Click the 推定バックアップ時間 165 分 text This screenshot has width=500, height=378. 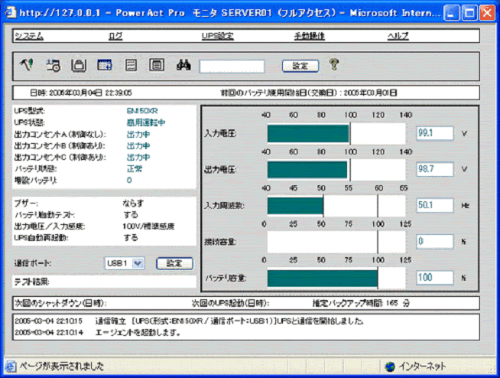pos(361,303)
